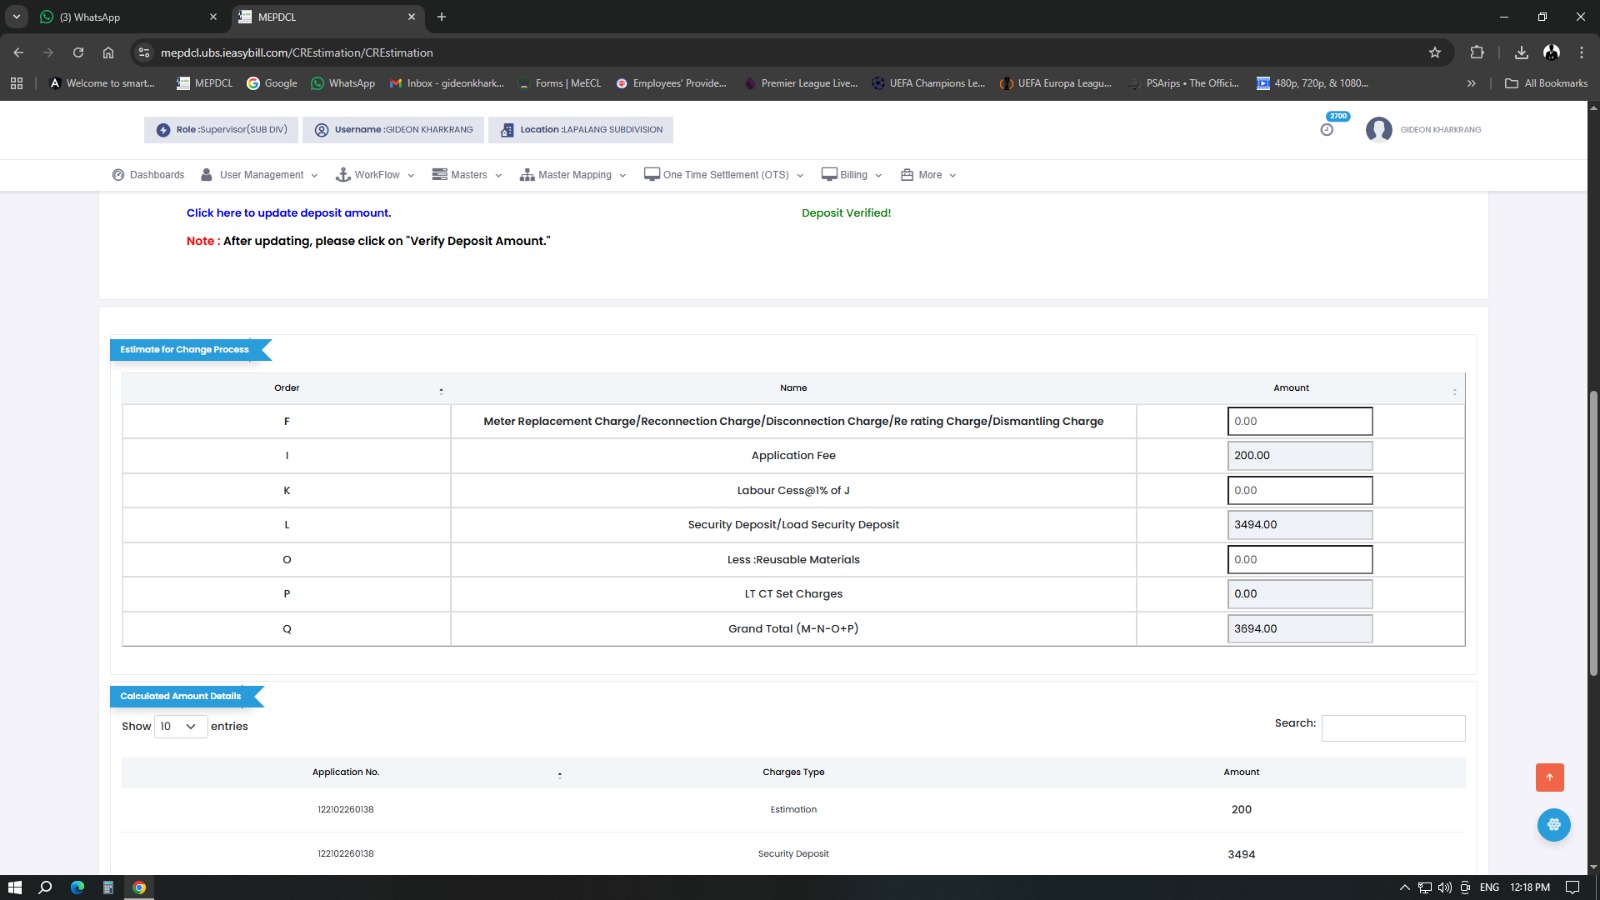This screenshot has height=900, width=1600.
Task: Click the orange scroll-to-top arrow button
Action: tap(1549, 777)
